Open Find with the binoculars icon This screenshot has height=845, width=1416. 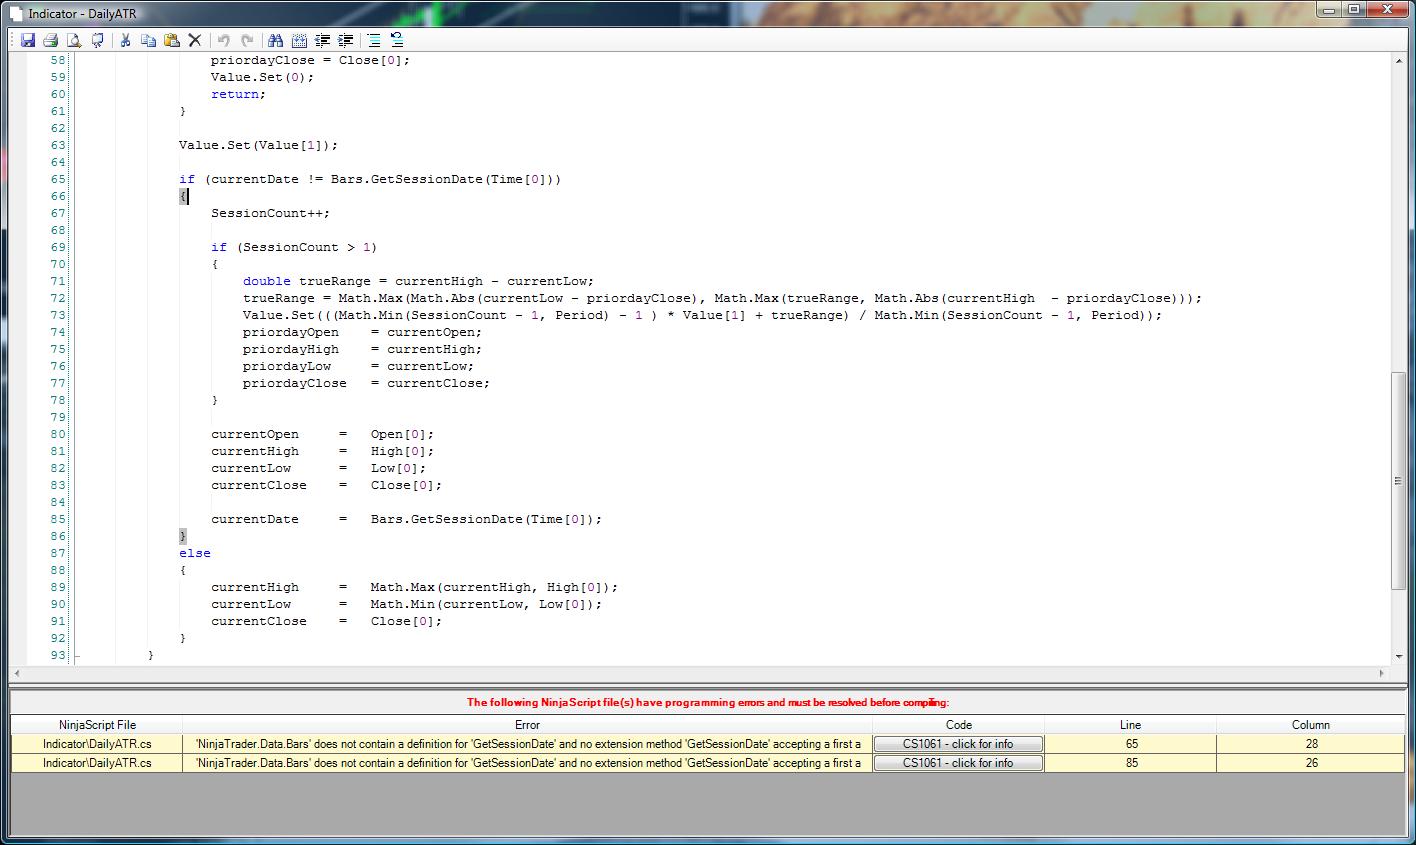click(275, 40)
